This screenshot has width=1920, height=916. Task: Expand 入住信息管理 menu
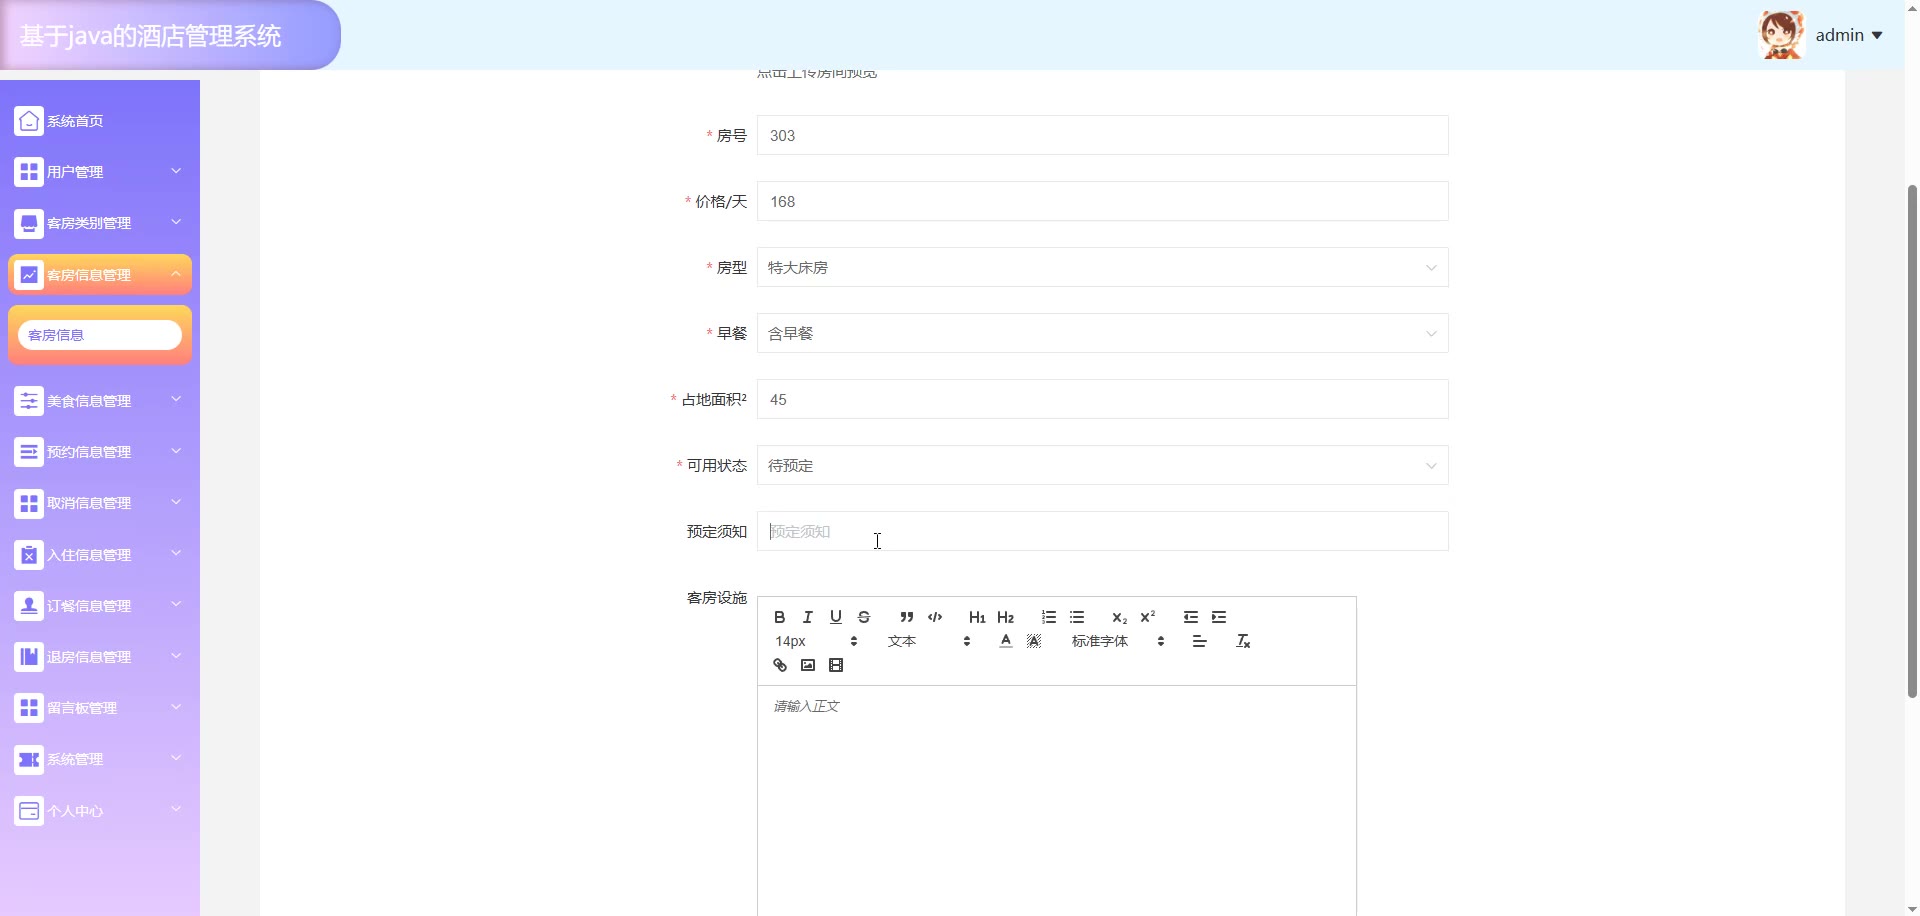point(100,555)
